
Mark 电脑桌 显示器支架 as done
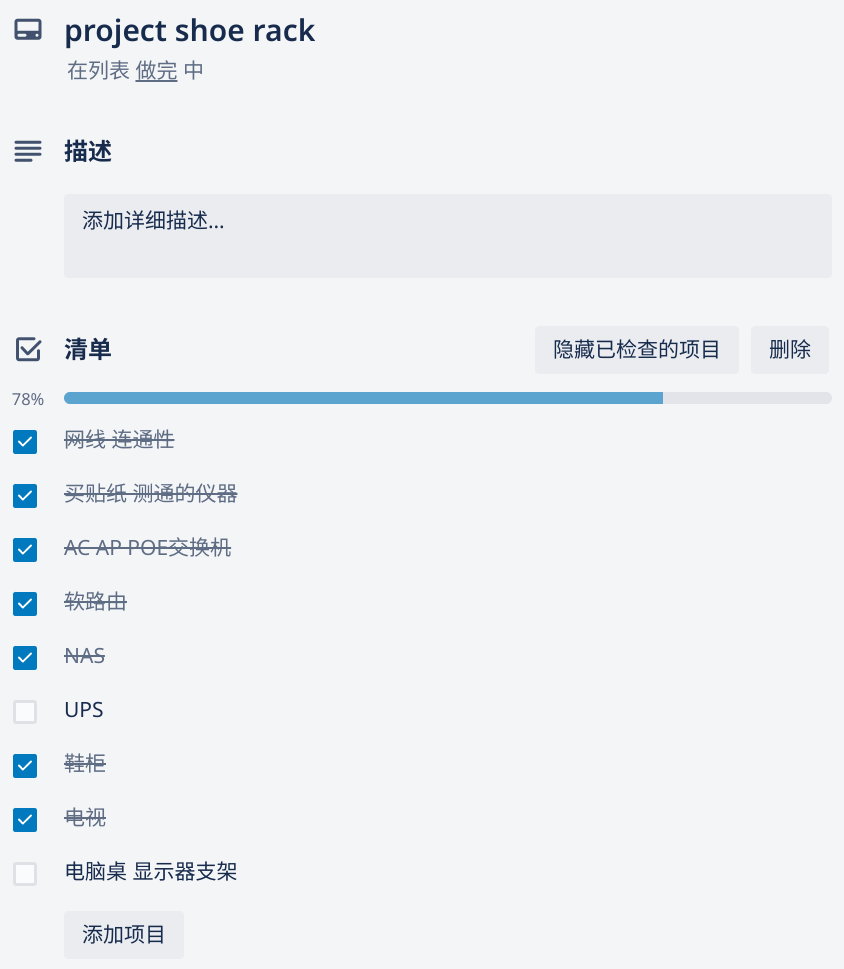25,873
